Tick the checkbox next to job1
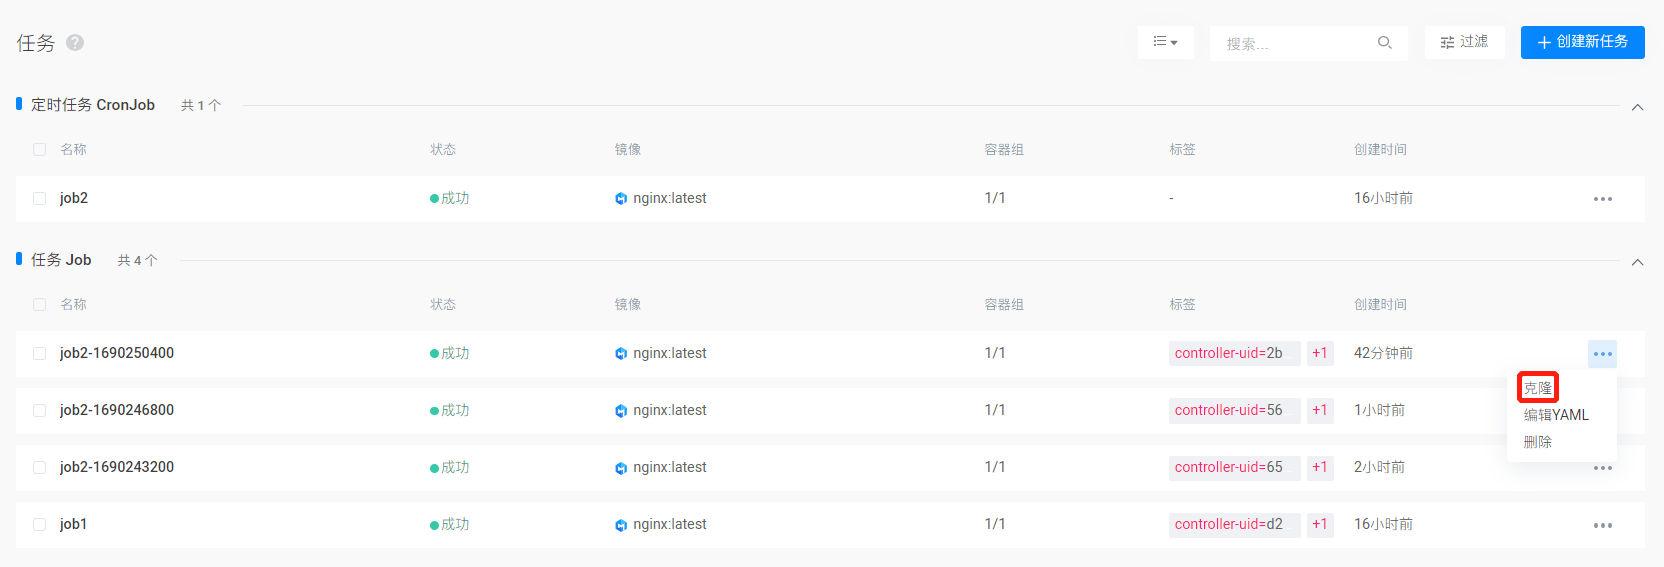 [x=40, y=525]
